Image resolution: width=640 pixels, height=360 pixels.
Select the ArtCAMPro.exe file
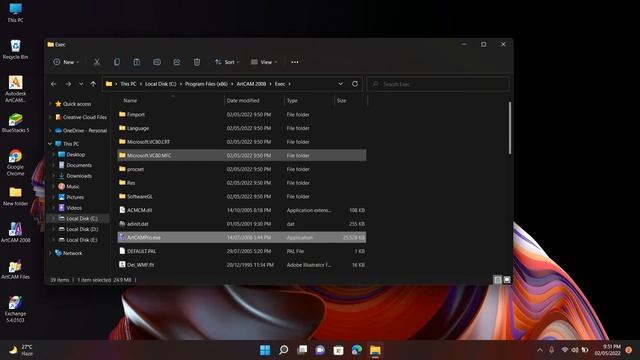coord(242,238)
